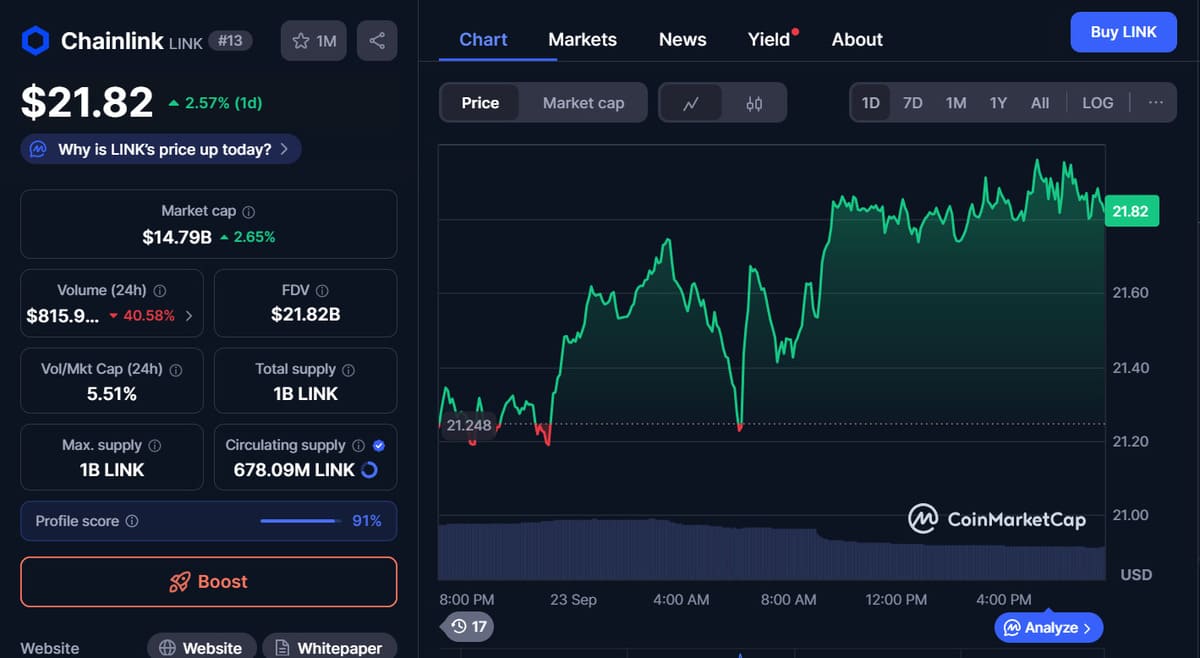Select the Price view toggle
Viewport: 1200px width, 658px height.
[480, 103]
